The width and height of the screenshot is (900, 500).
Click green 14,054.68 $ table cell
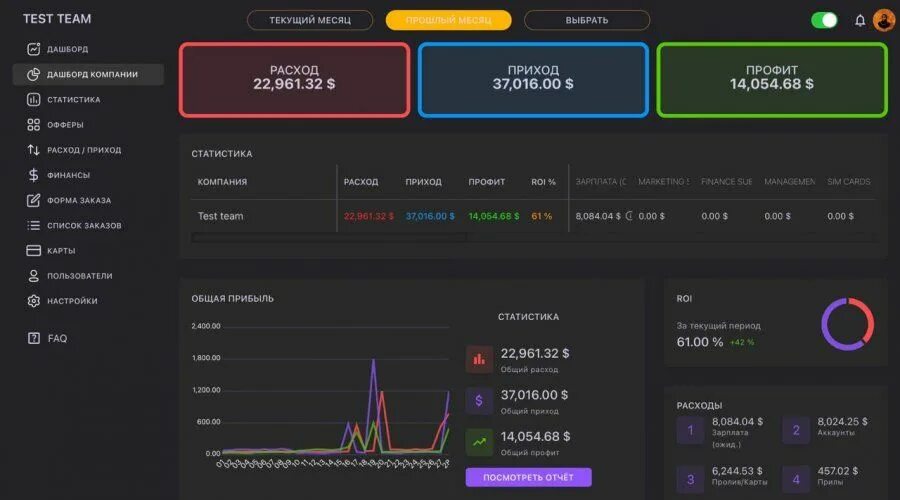click(494, 216)
